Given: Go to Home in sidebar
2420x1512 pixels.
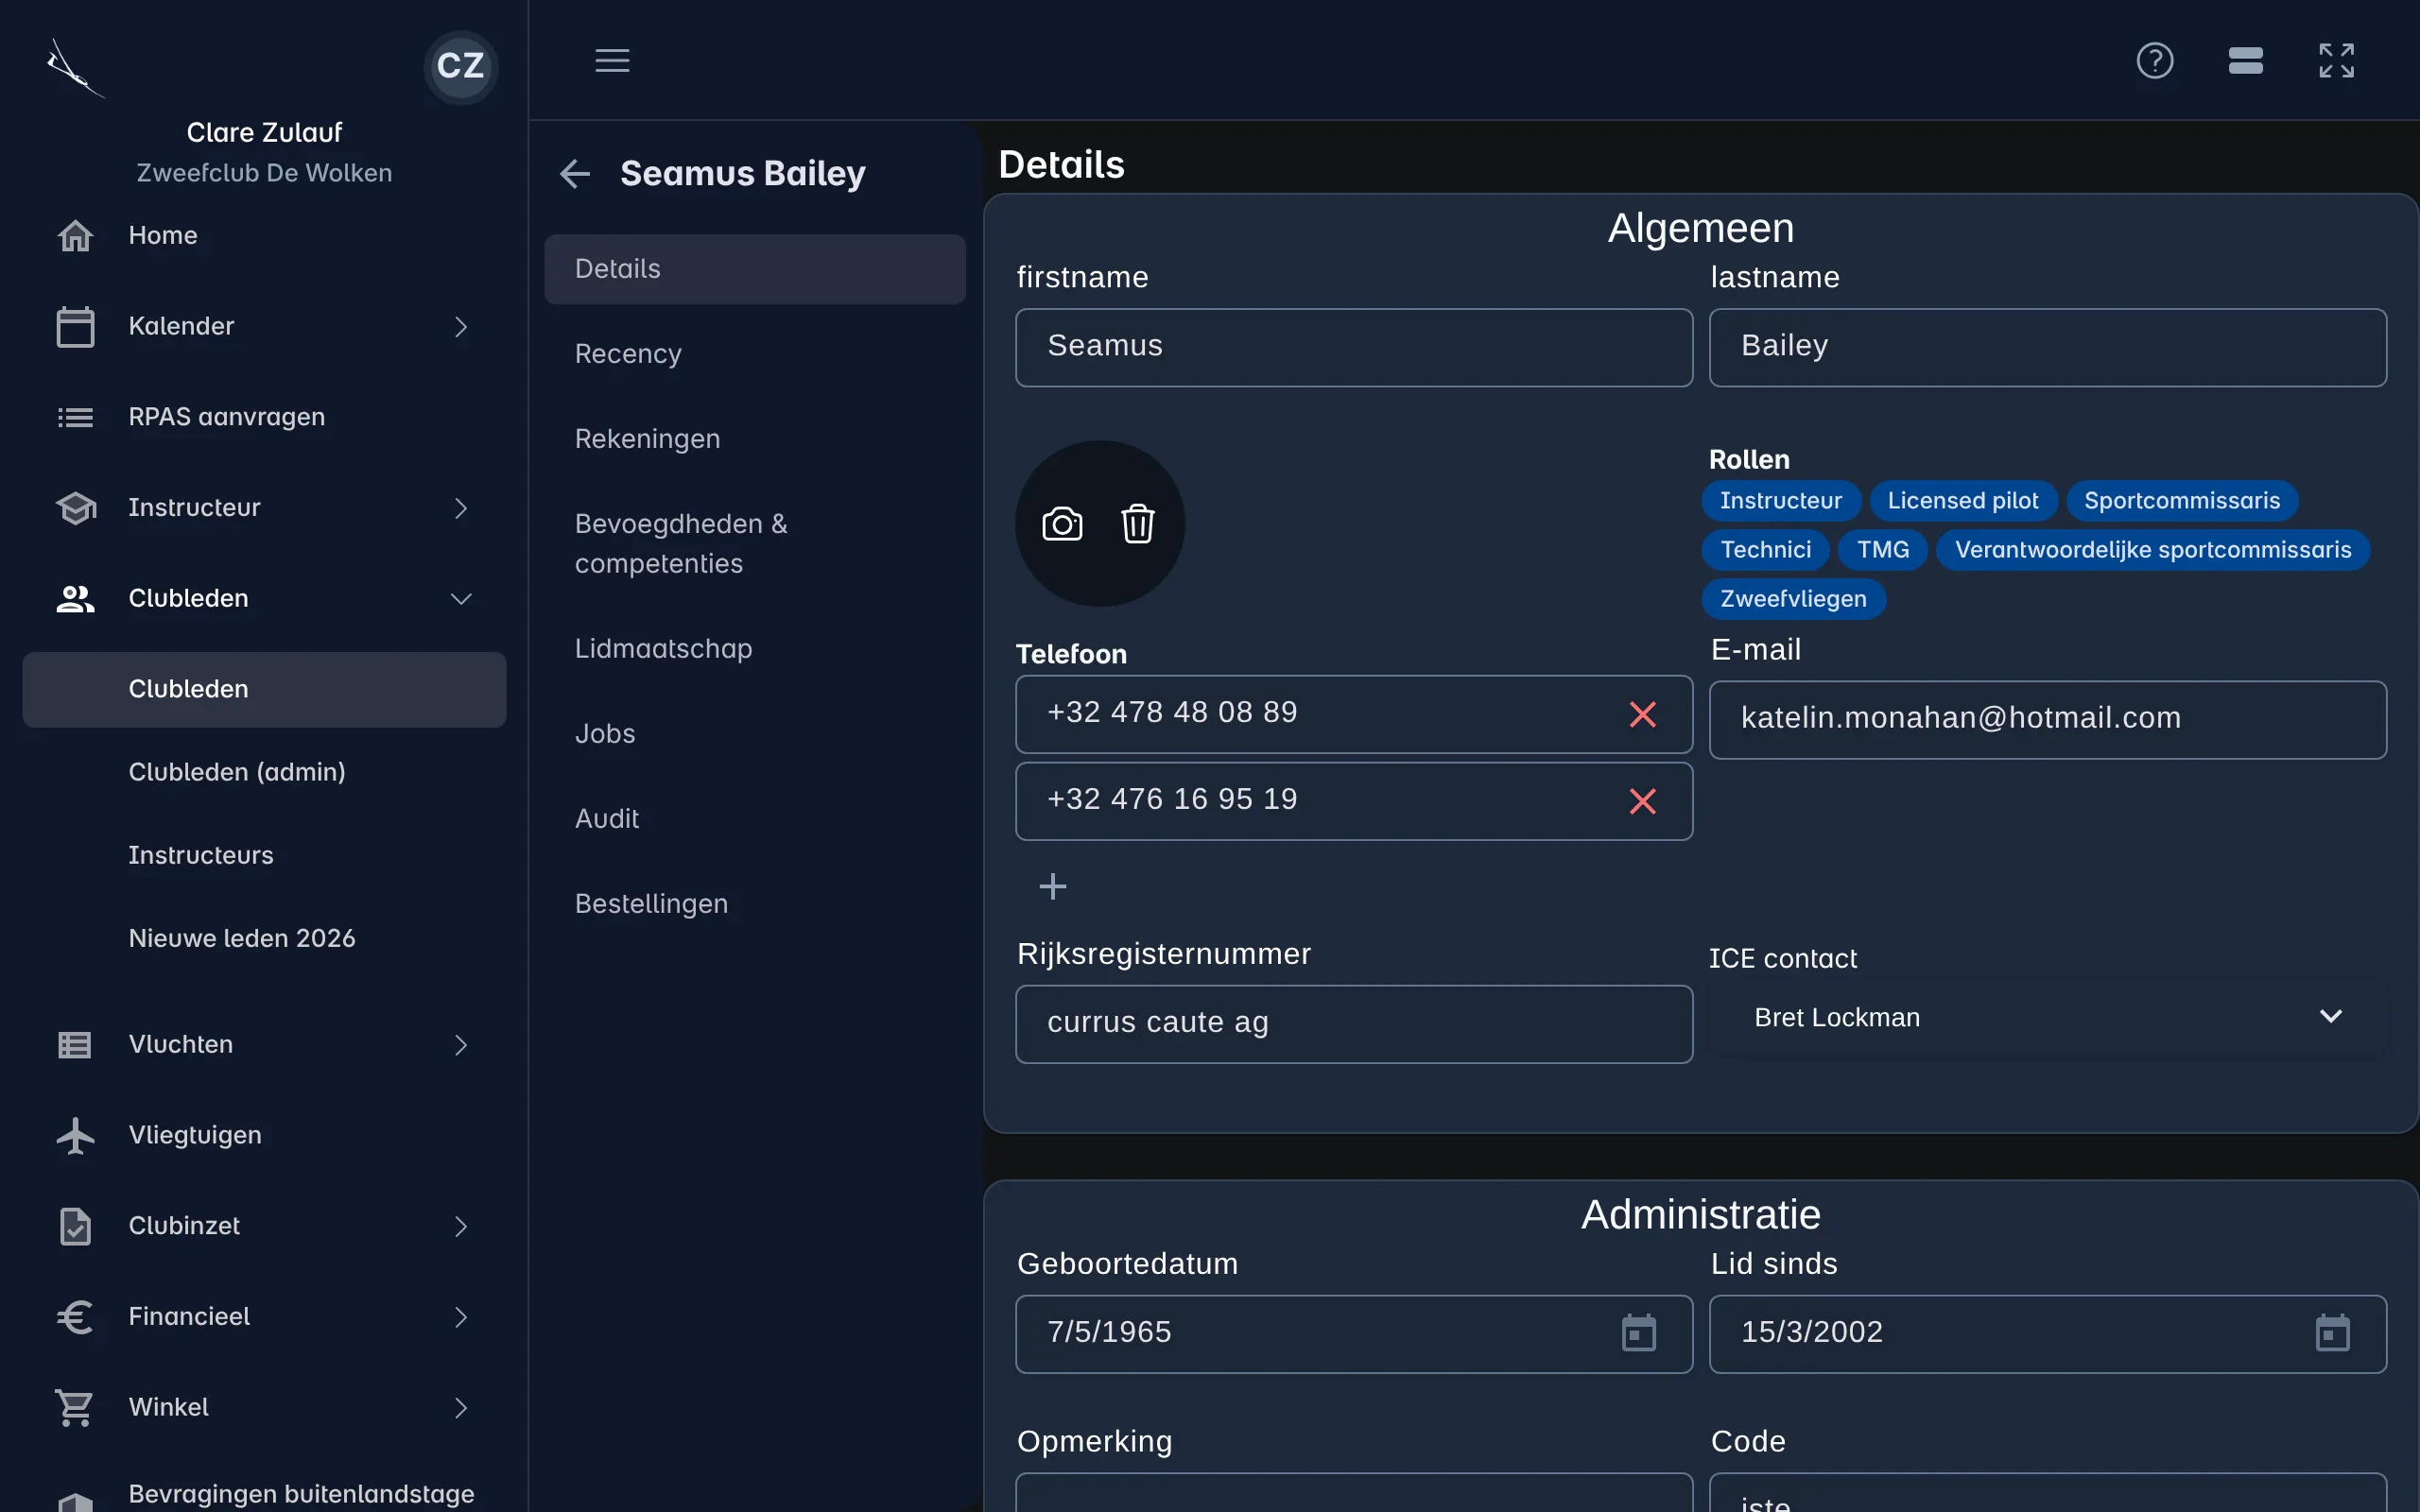Looking at the screenshot, I should coord(264,236).
